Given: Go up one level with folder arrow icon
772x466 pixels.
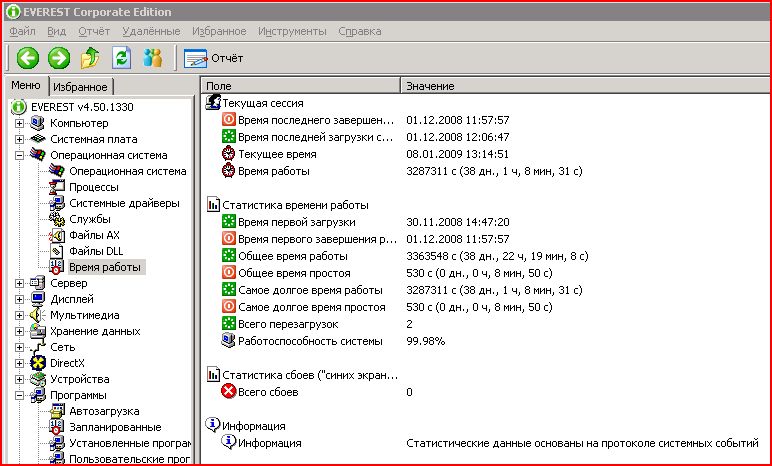Looking at the screenshot, I should [x=90, y=58].
